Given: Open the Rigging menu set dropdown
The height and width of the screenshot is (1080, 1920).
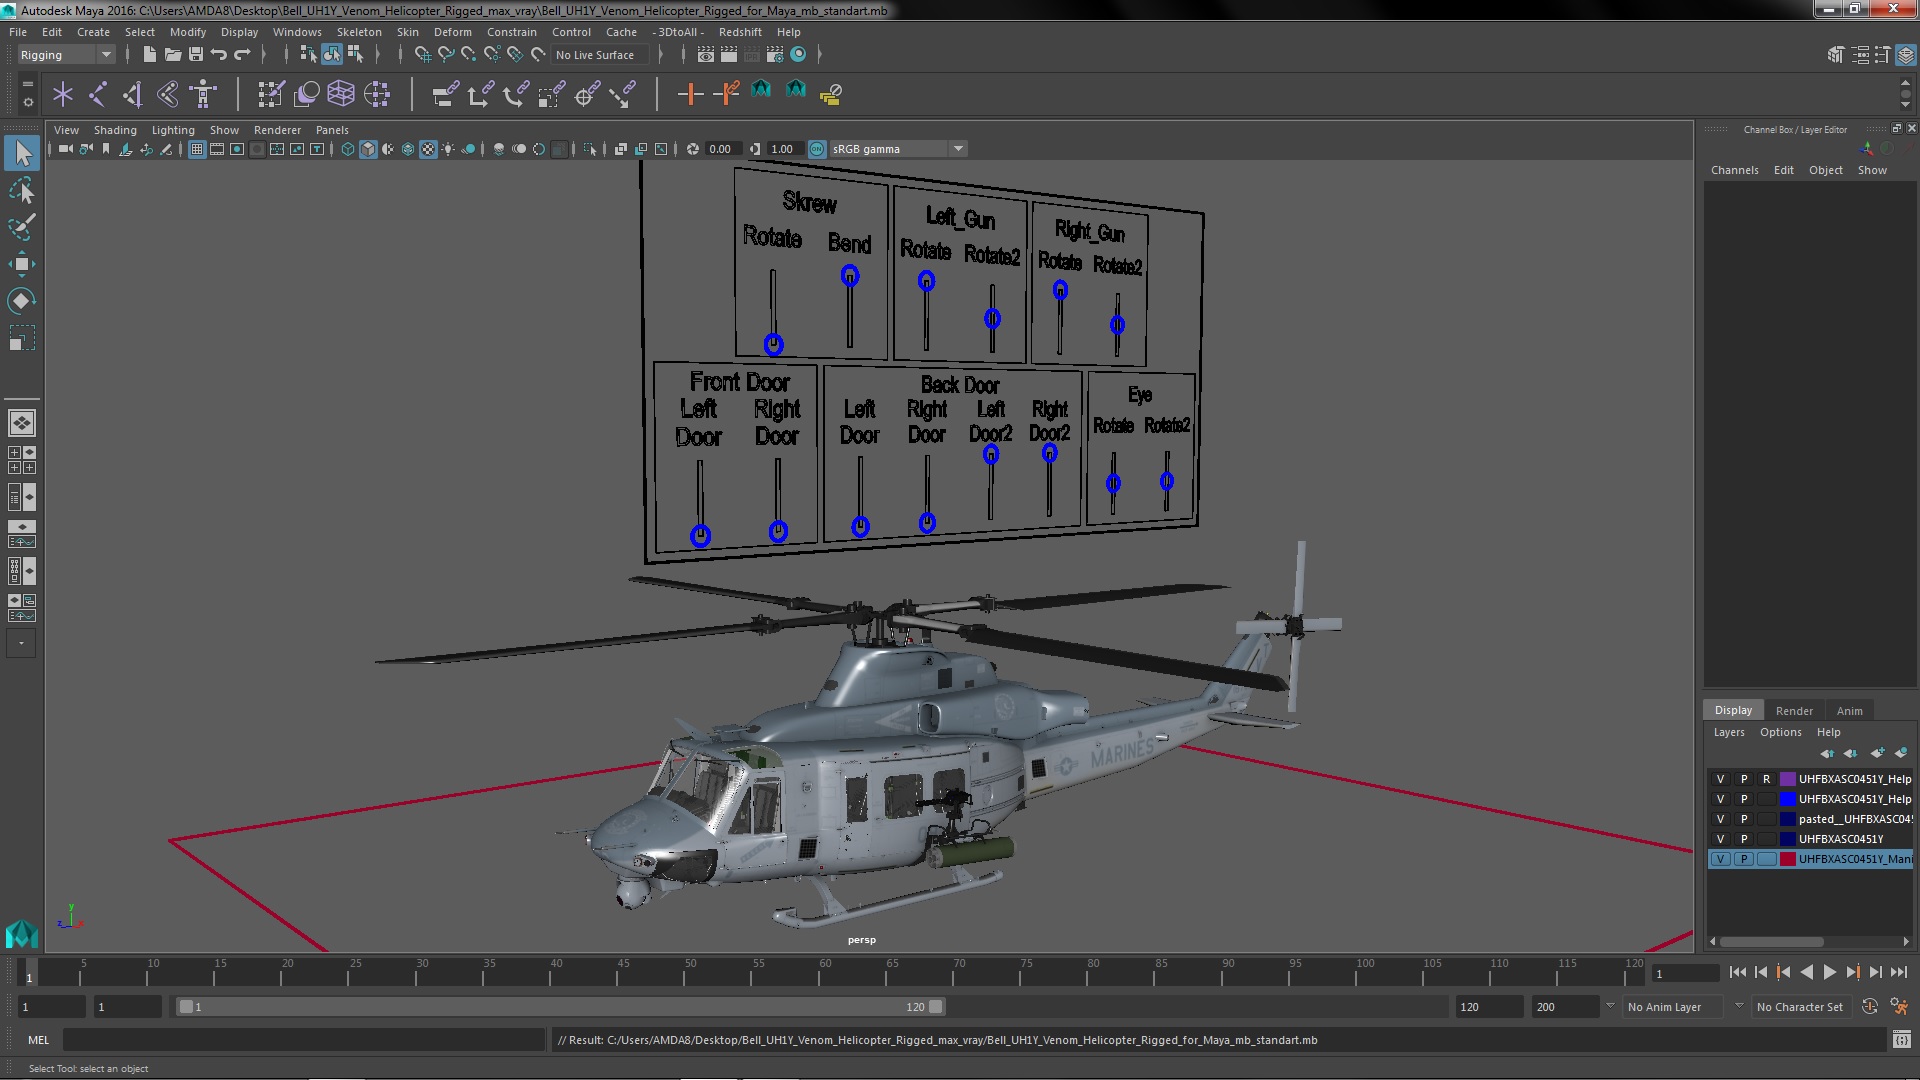Looking at the screenshot, I should point(66,55).
